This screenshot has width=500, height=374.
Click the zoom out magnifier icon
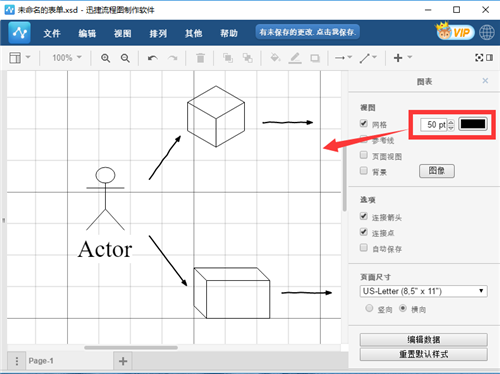[x=125, y=58]
